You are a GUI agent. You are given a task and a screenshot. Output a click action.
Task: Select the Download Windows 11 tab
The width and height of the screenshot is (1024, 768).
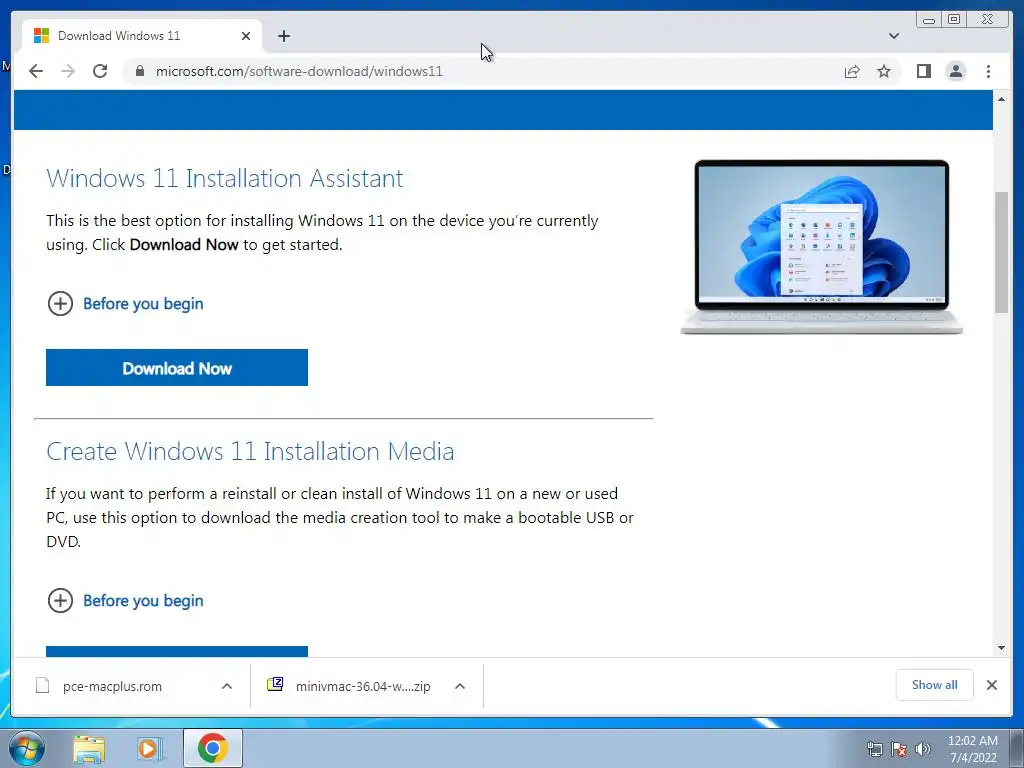142,36
